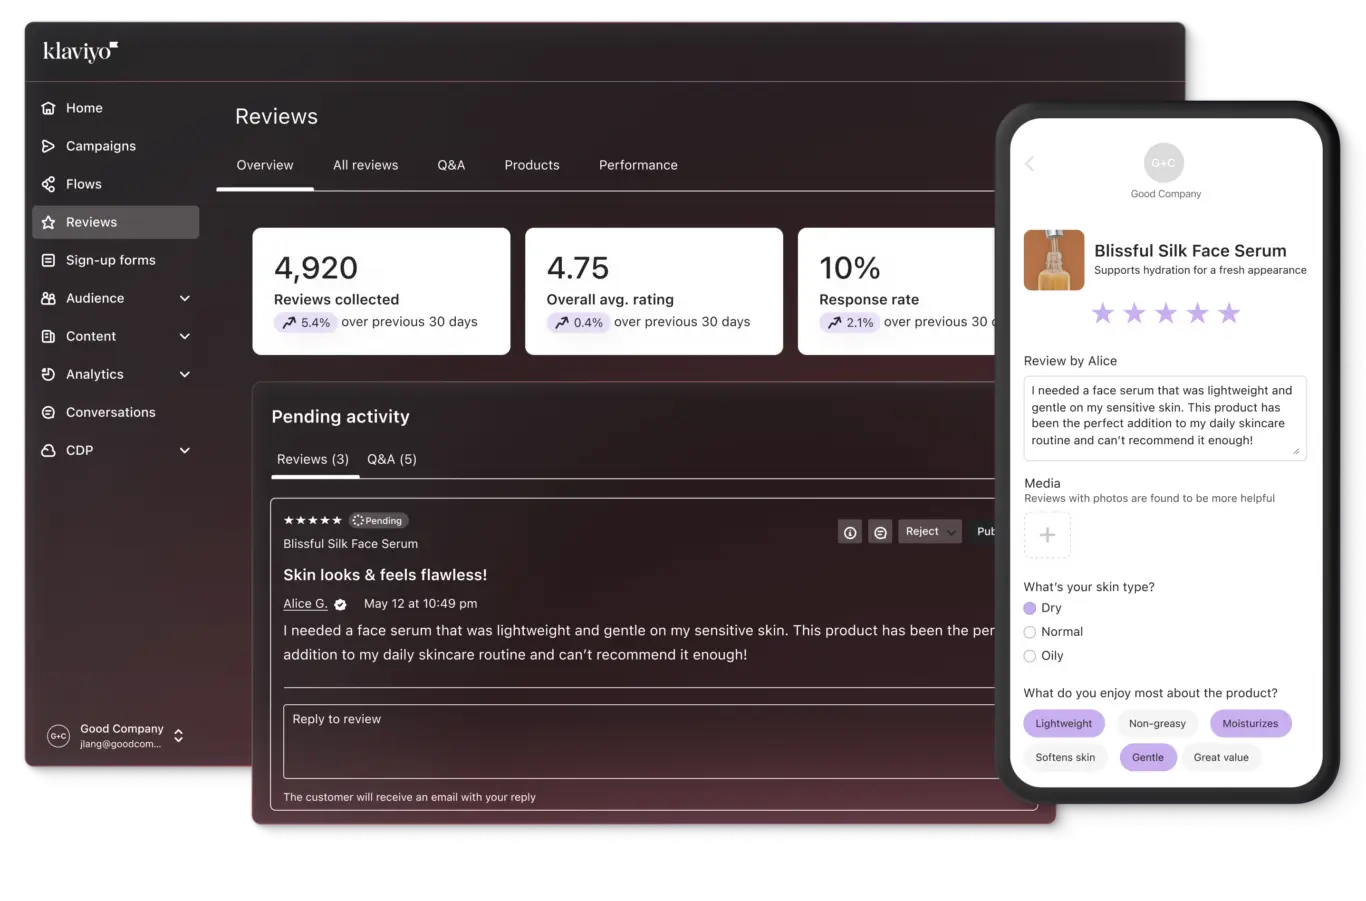Toggle the Great value tag chip

click(x=1221, y=758)
